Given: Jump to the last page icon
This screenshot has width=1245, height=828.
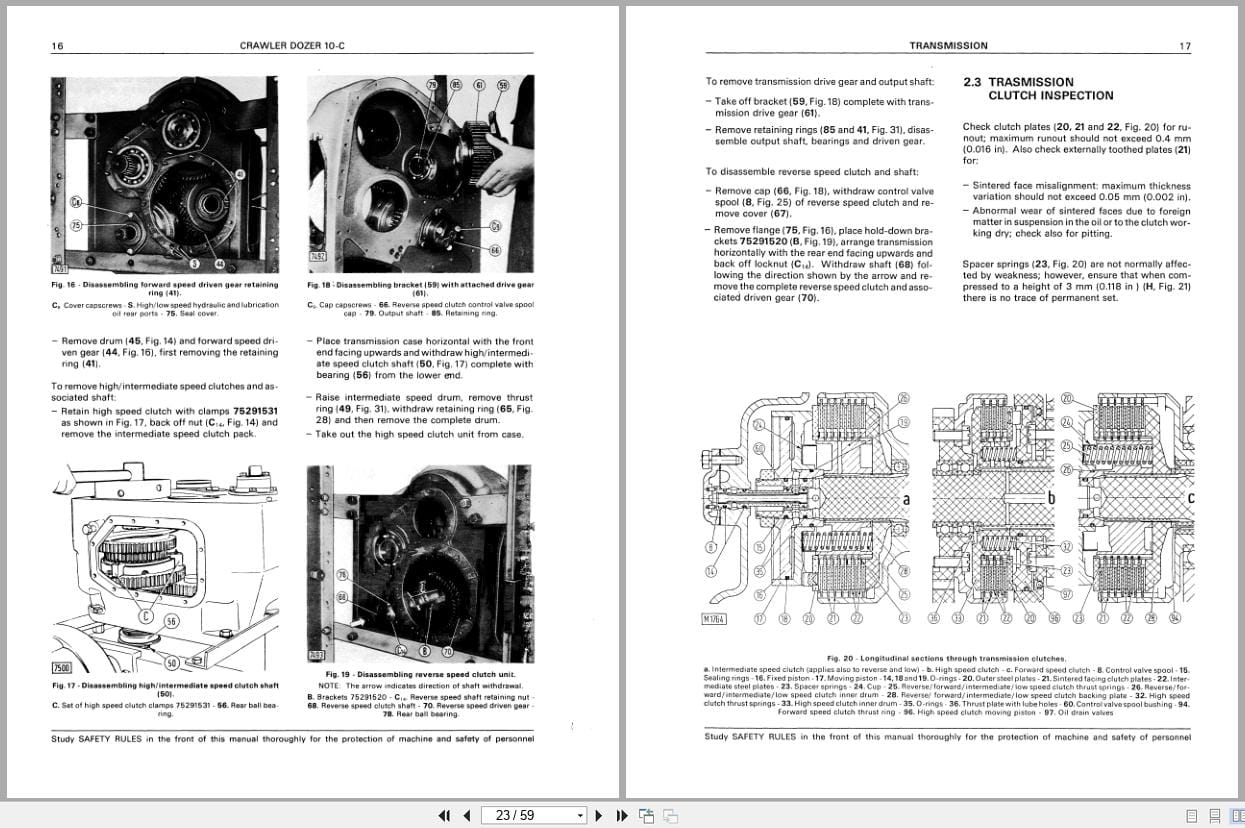Looking at the screenshot, I should click(620, 816).
